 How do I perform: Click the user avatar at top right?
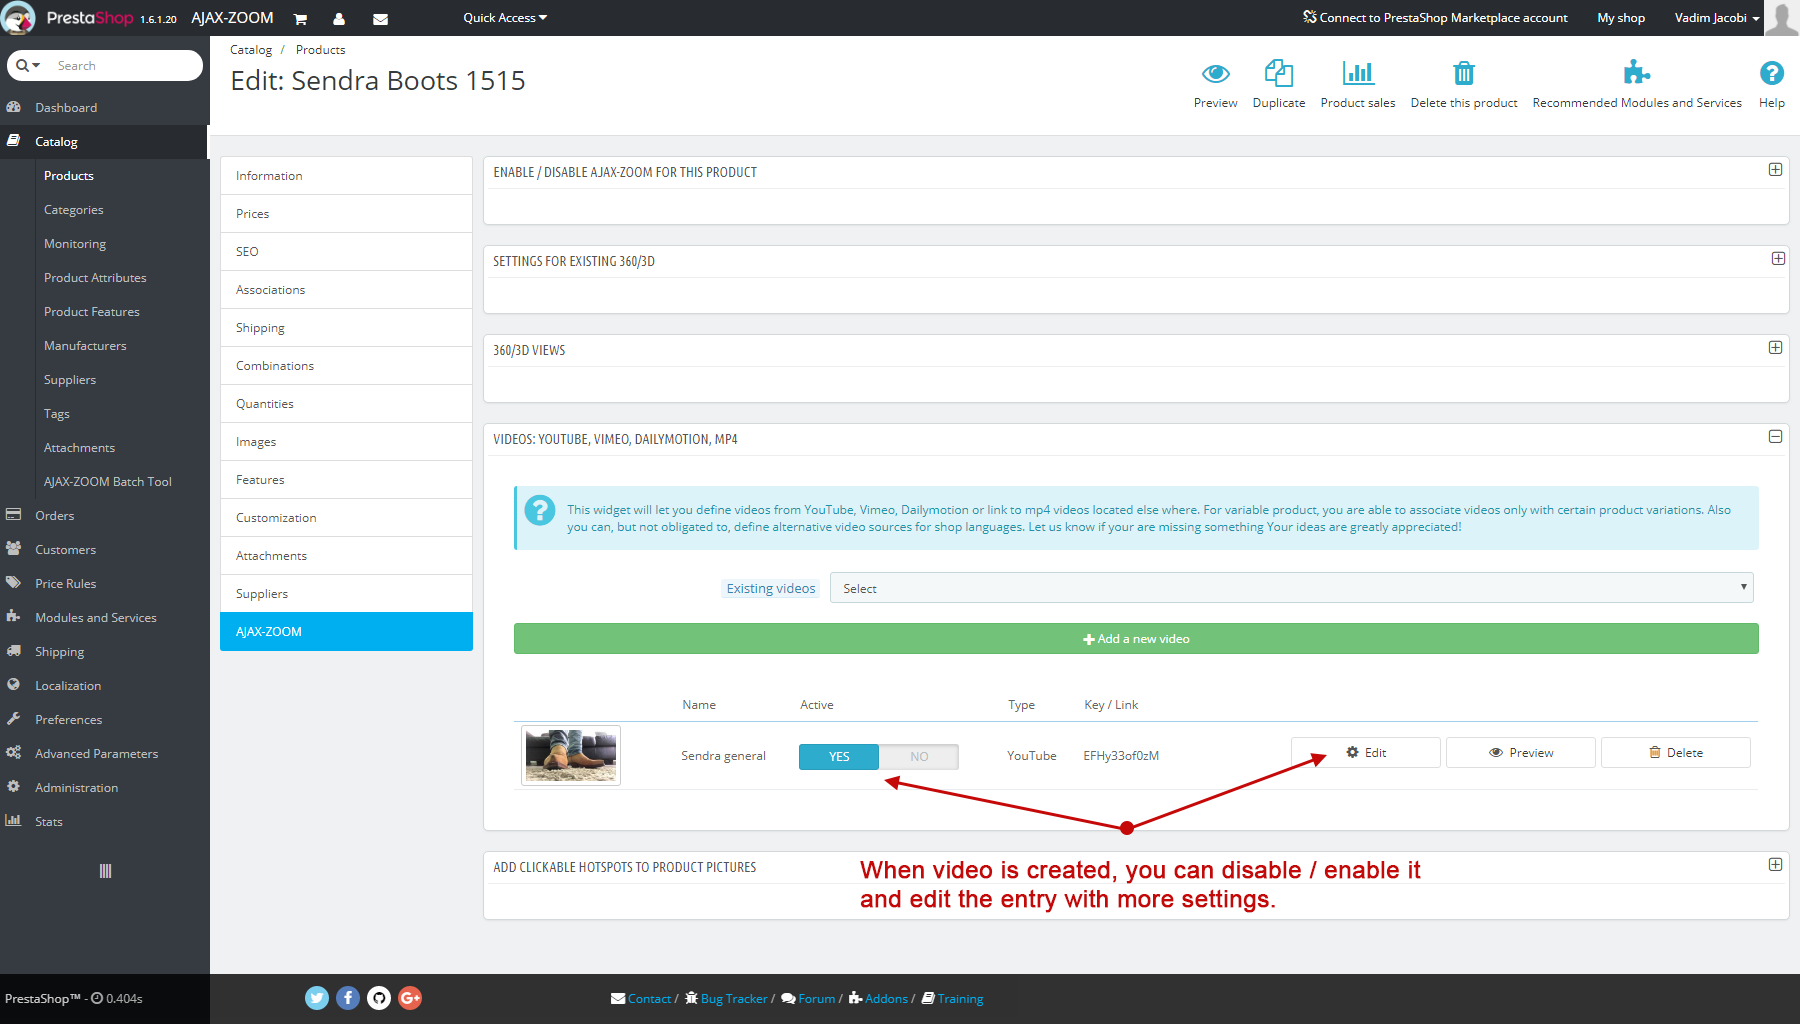point(1782,18)
